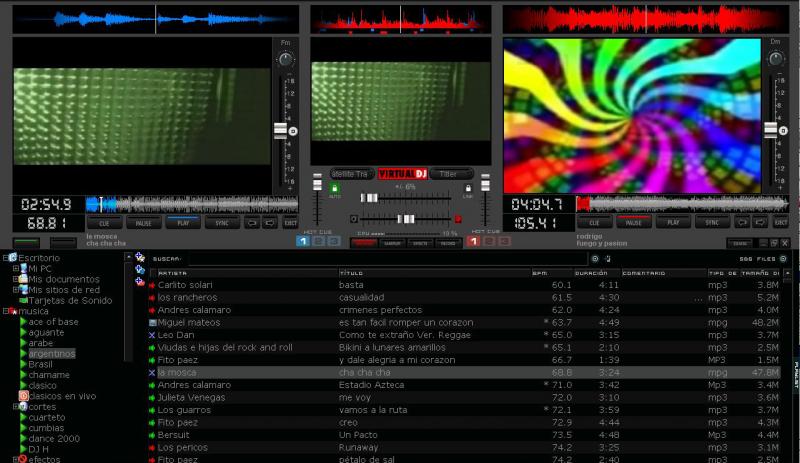The height and width of the screenshot is (463, 800).
Task: Click the video crossfader slider handle
Action: pos(369,198)
